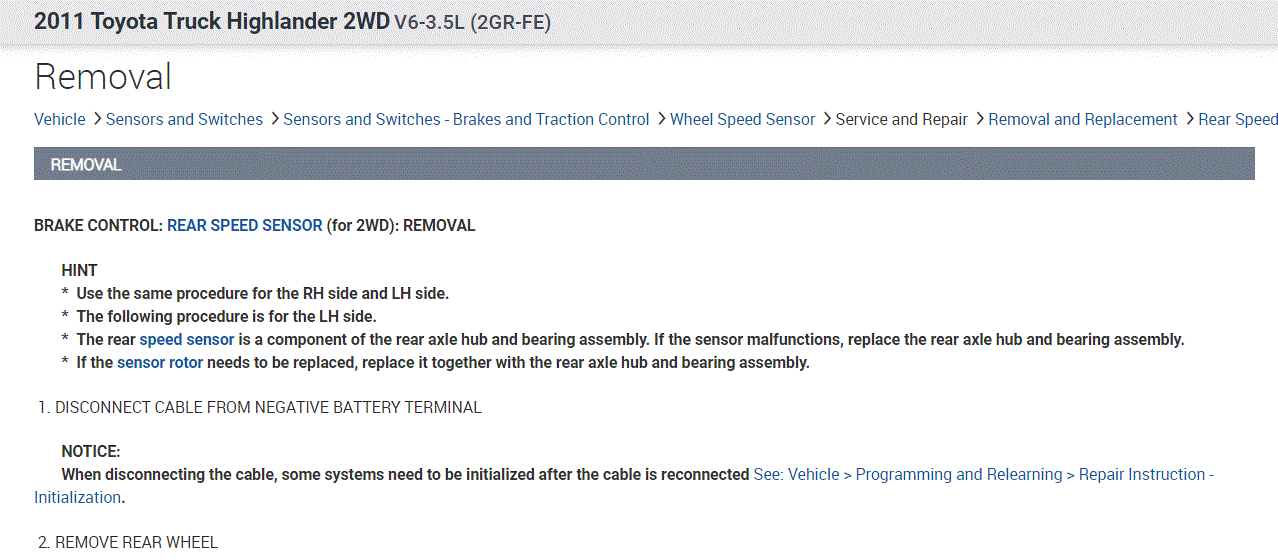Open the Vehicle breadcrumb link
Screen dimensions: 1278x559
coord(59,119)
